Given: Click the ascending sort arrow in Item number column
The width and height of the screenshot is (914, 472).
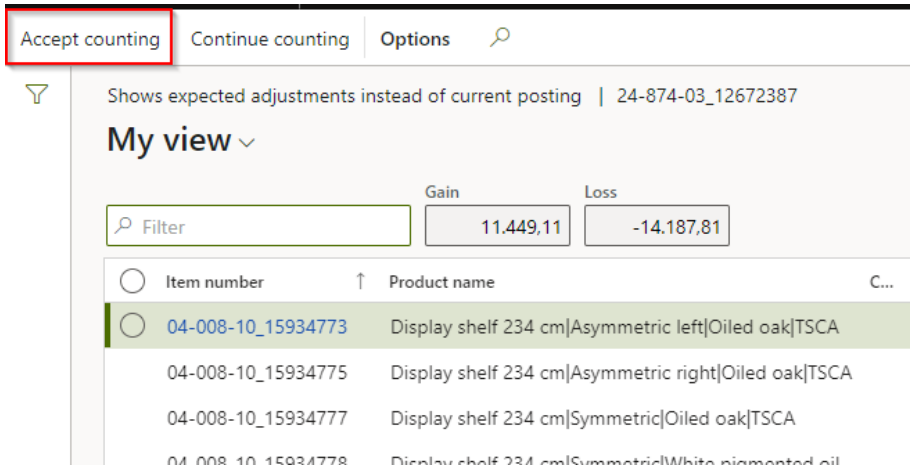Looking at the screenshot, I should click(360, 282).
